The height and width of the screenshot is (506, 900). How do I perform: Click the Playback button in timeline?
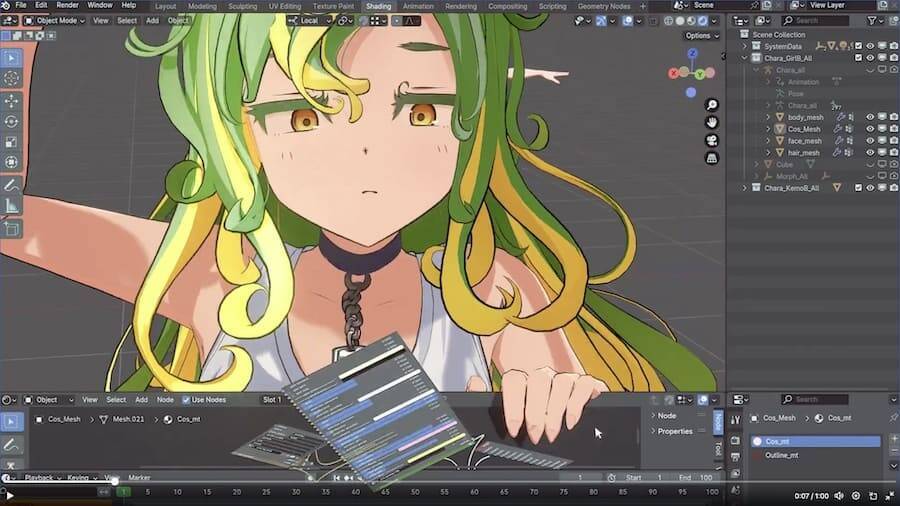41,478
